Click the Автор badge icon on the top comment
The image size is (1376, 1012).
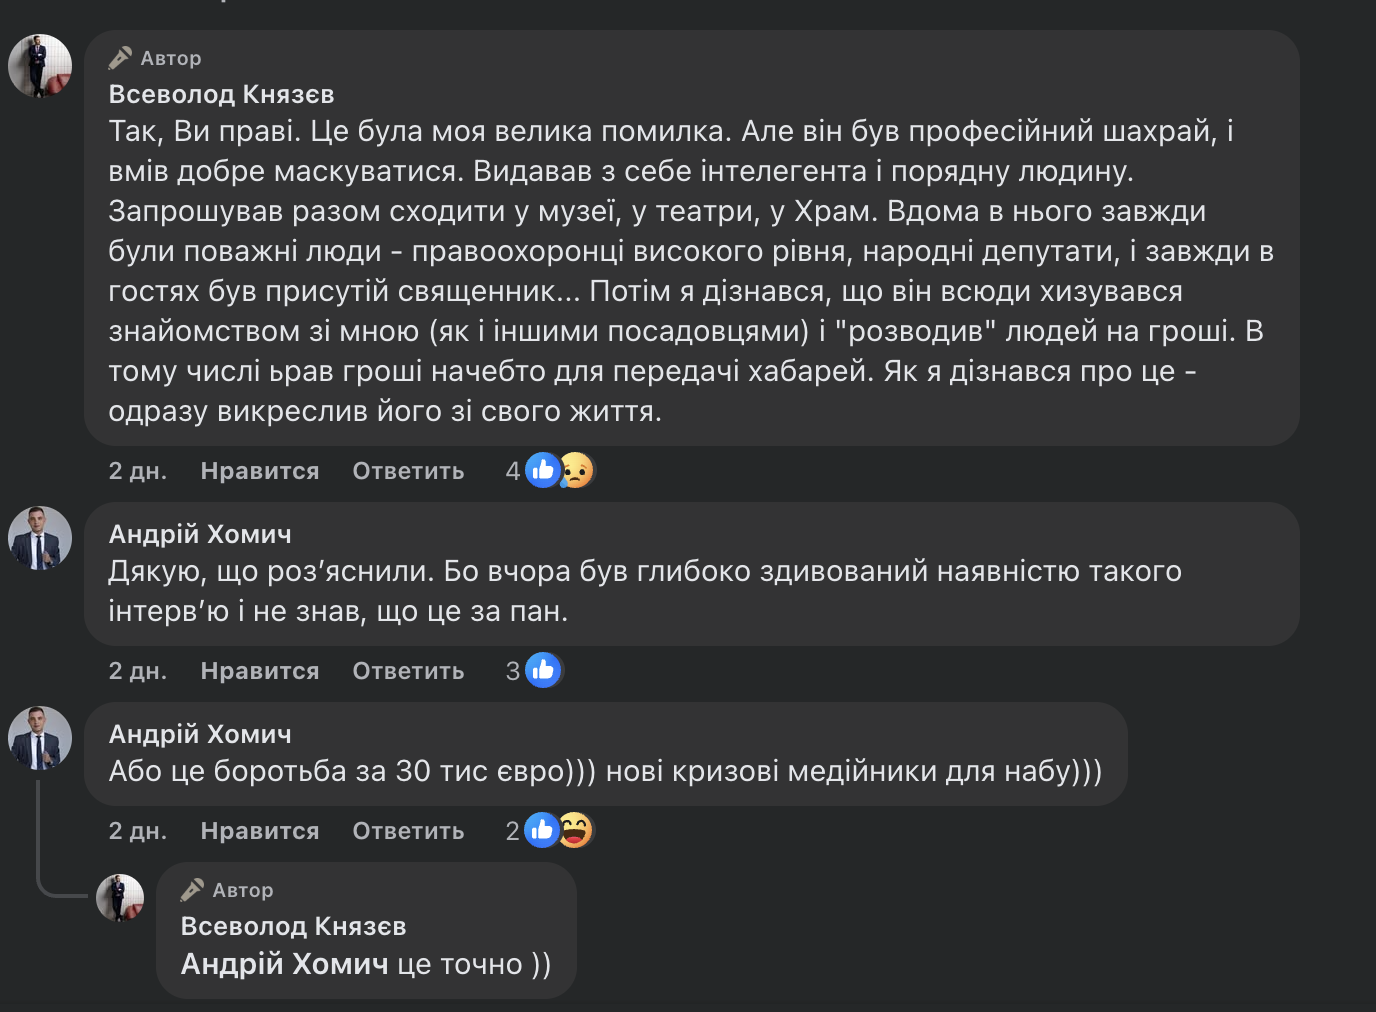pyautogui.click(x=120, y=58)
